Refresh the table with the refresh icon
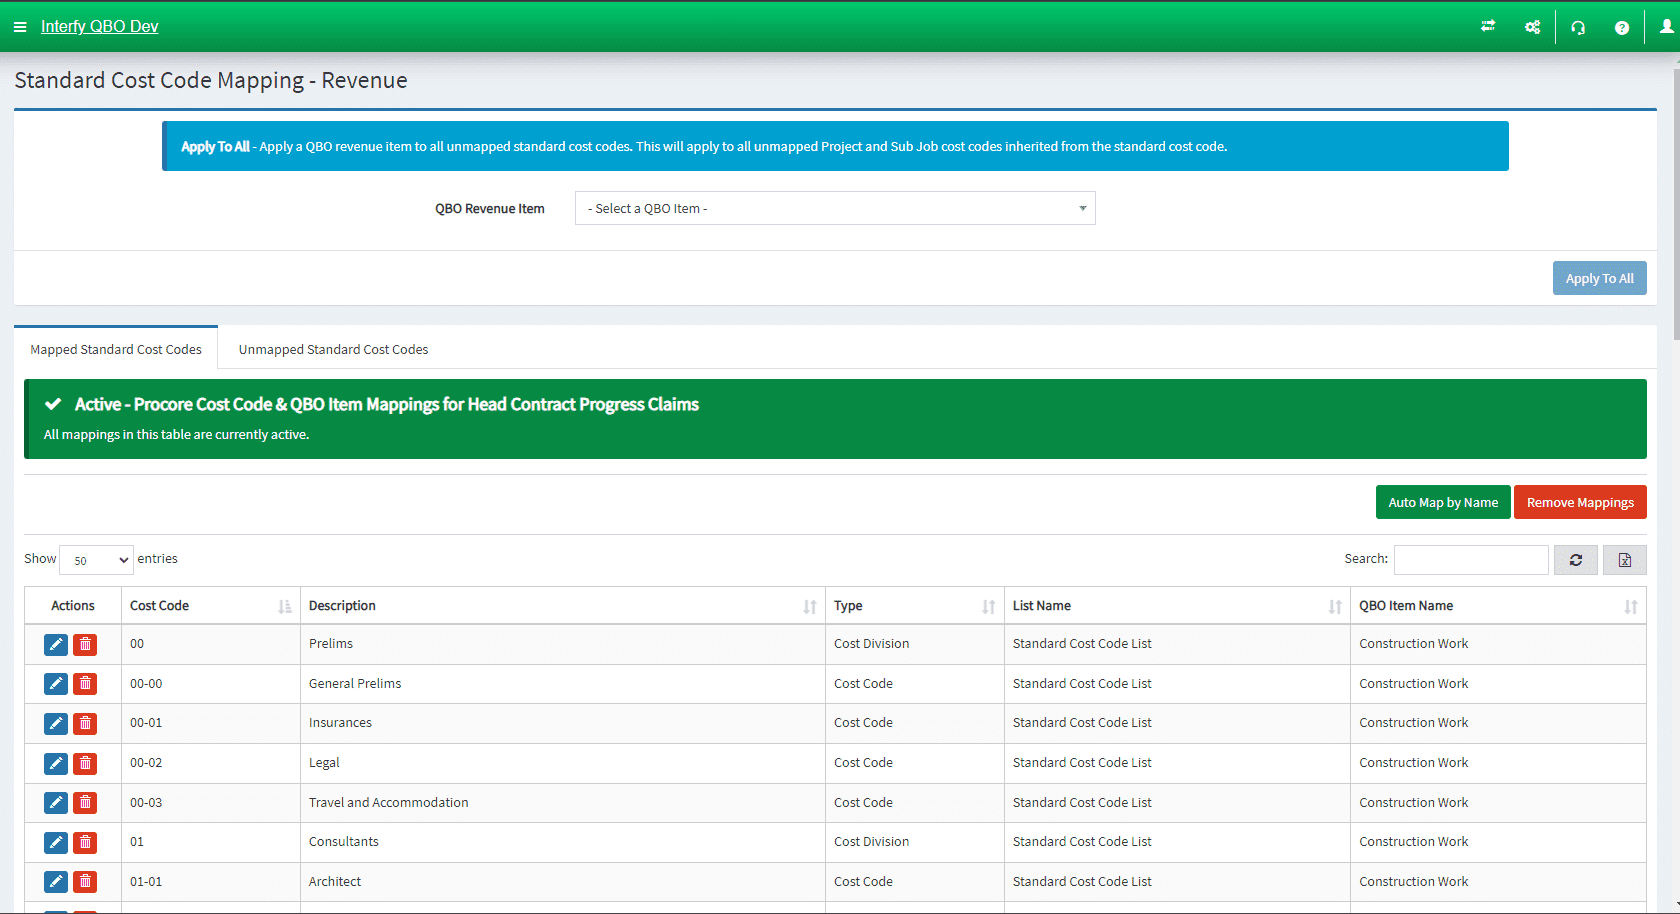This screenshot has width=1680, height=914. [x=1575, y=559]
